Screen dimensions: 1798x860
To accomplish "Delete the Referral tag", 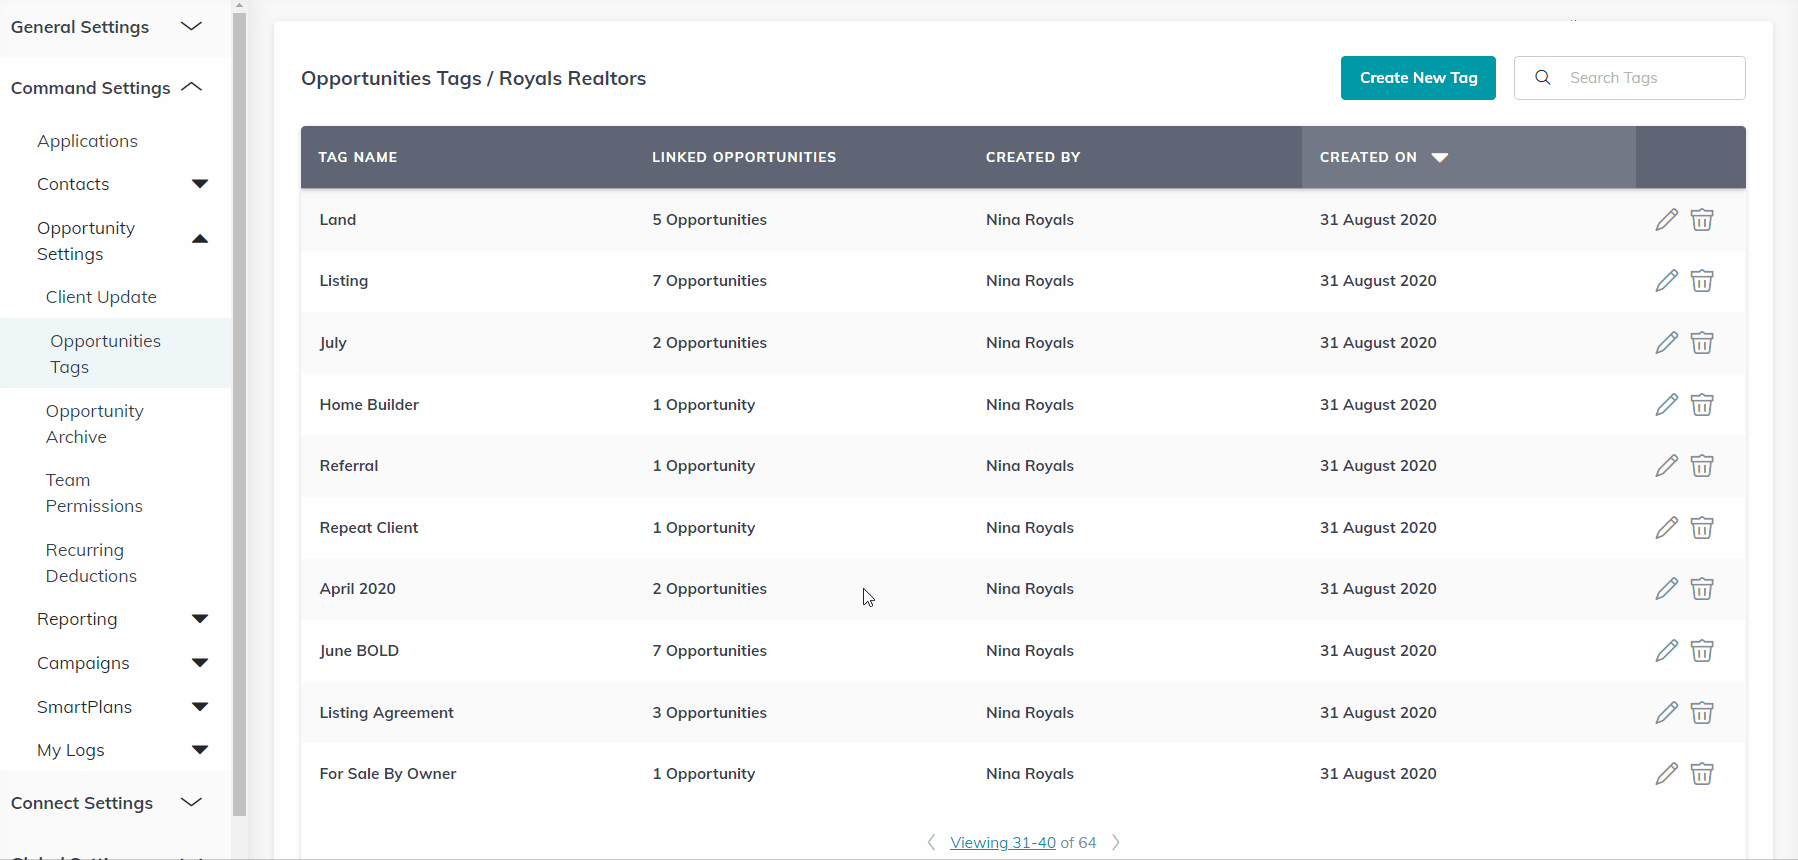I will pos(1702,466).
